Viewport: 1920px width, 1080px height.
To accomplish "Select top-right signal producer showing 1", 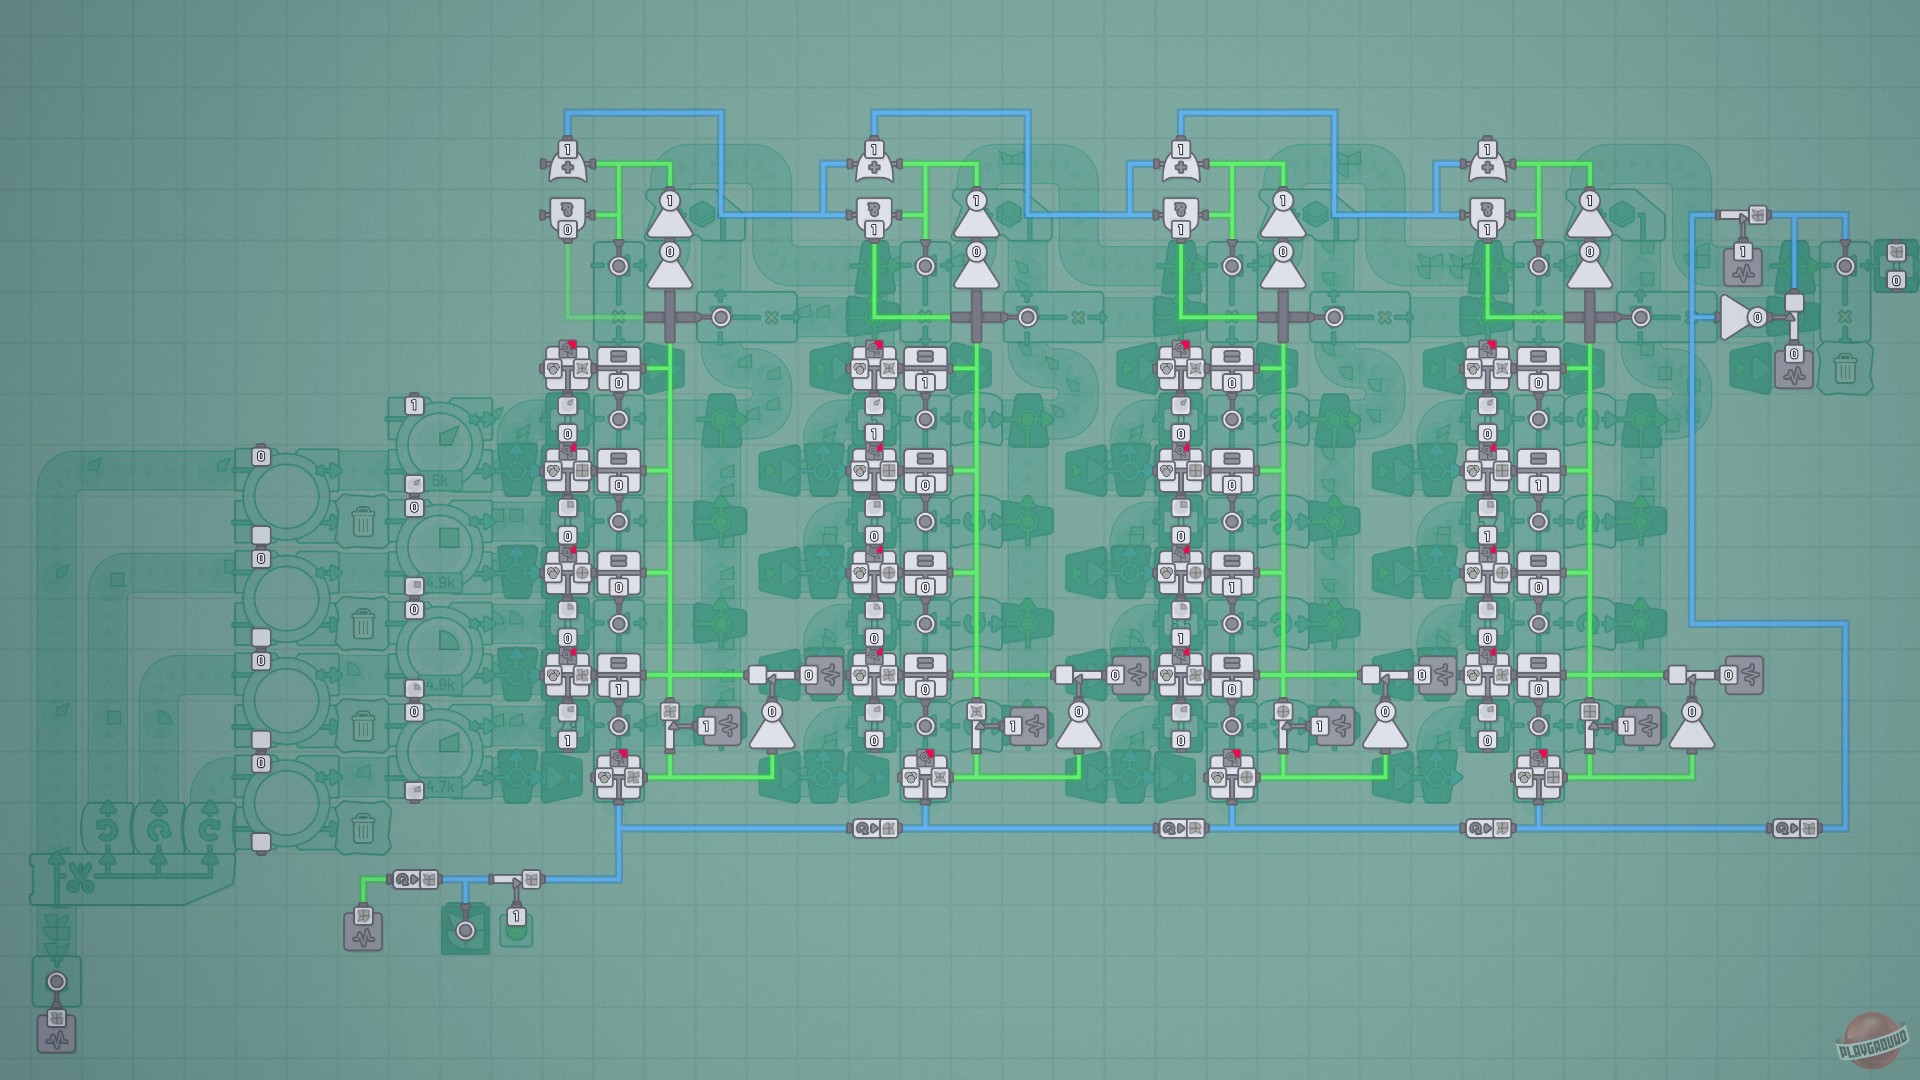I will click(1743, 264).
